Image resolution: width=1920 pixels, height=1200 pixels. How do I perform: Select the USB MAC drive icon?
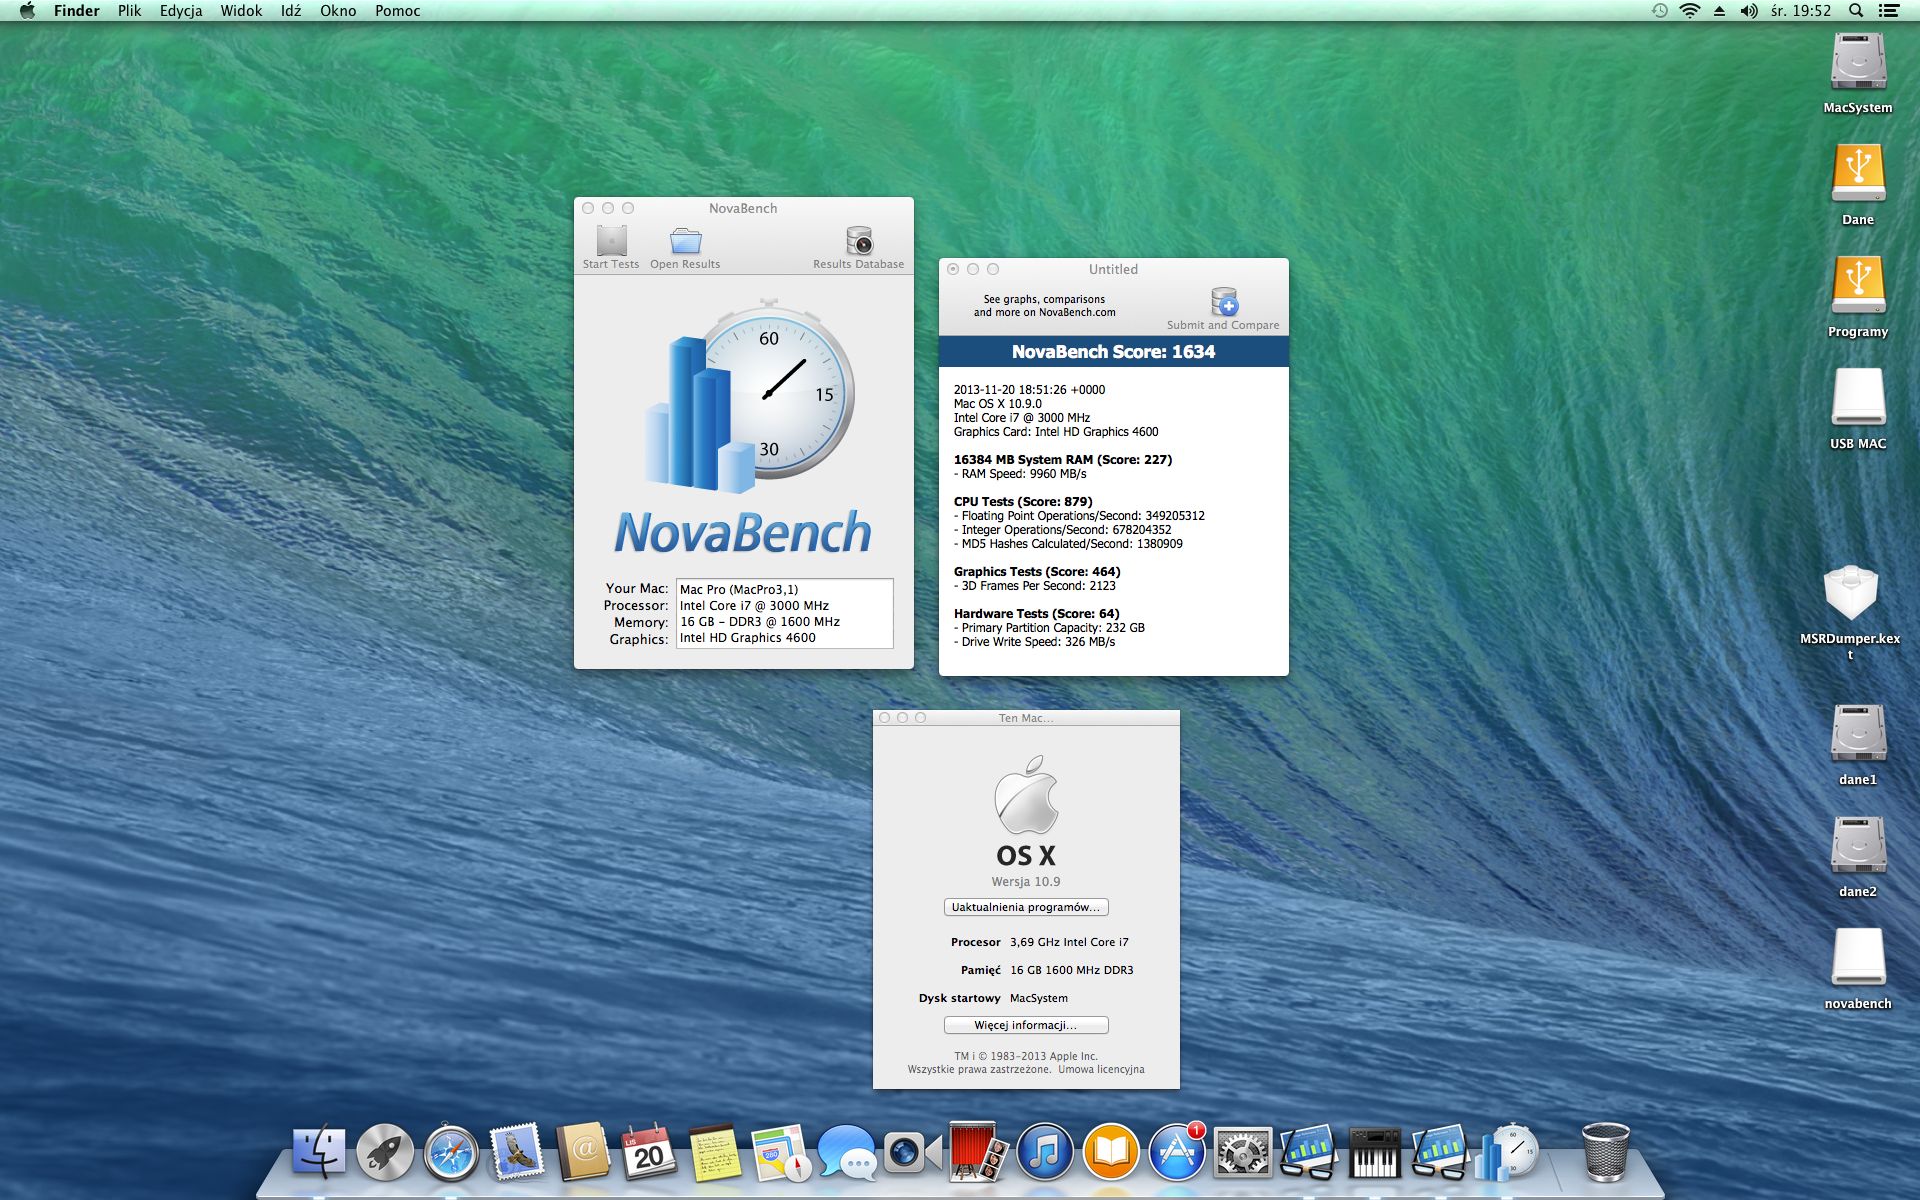(1858, 398)
